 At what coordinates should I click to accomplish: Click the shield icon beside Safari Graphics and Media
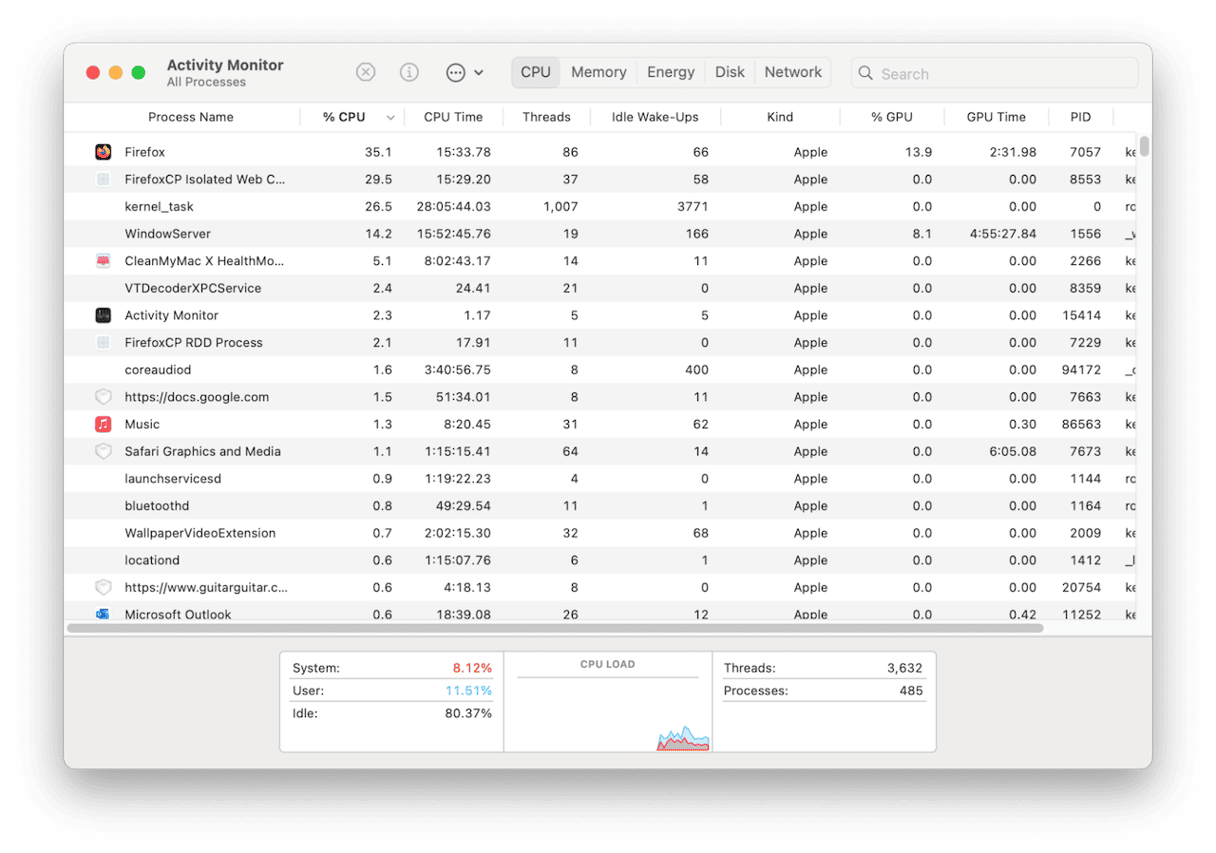tap(103, 451)
